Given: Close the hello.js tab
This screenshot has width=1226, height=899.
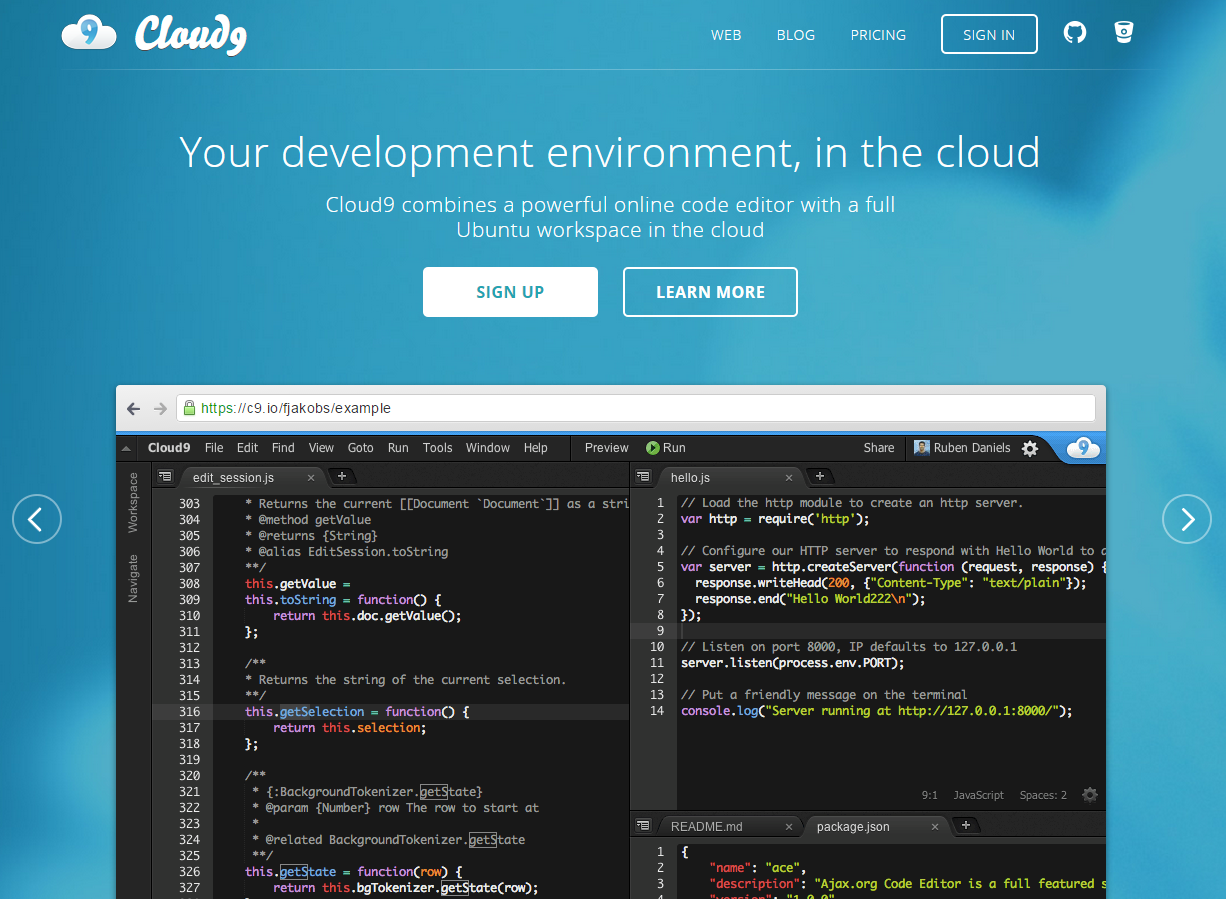Looking at the screenshot, I should [x=790, y=478].
